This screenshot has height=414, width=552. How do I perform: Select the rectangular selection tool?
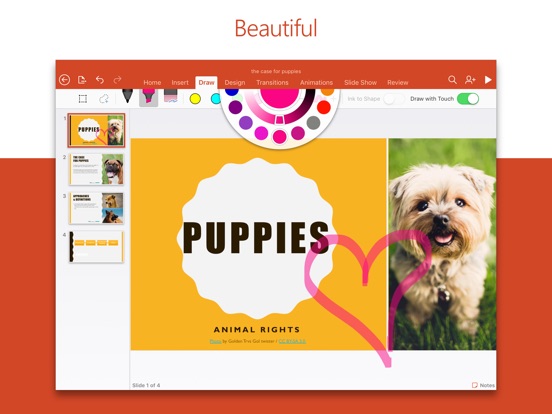click(83, 99)
